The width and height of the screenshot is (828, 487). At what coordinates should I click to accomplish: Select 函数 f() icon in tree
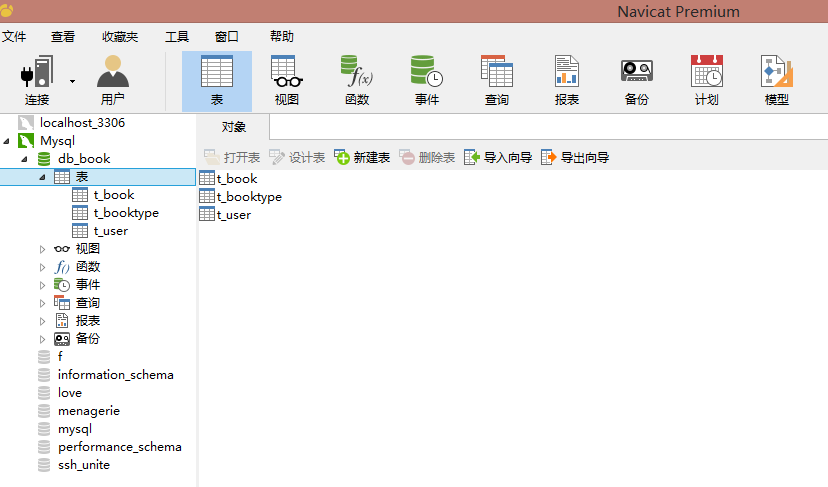pos(62,267)
